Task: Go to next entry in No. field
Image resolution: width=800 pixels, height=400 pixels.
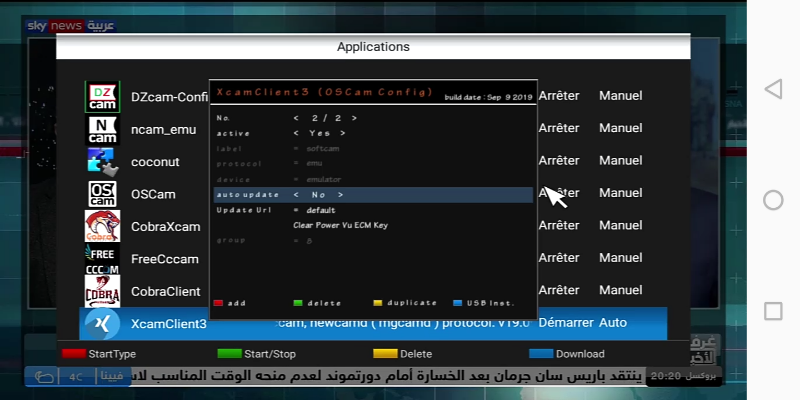Action: 354,118
